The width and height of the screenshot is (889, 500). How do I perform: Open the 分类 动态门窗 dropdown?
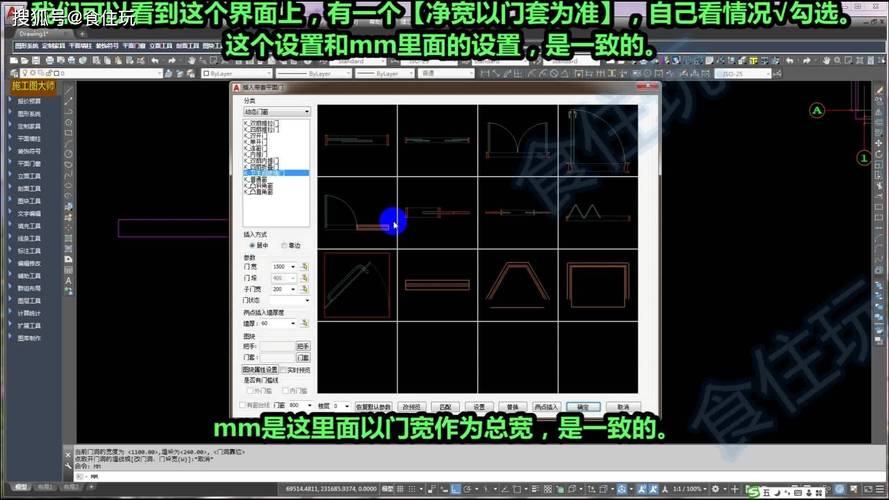pos(276,112)
